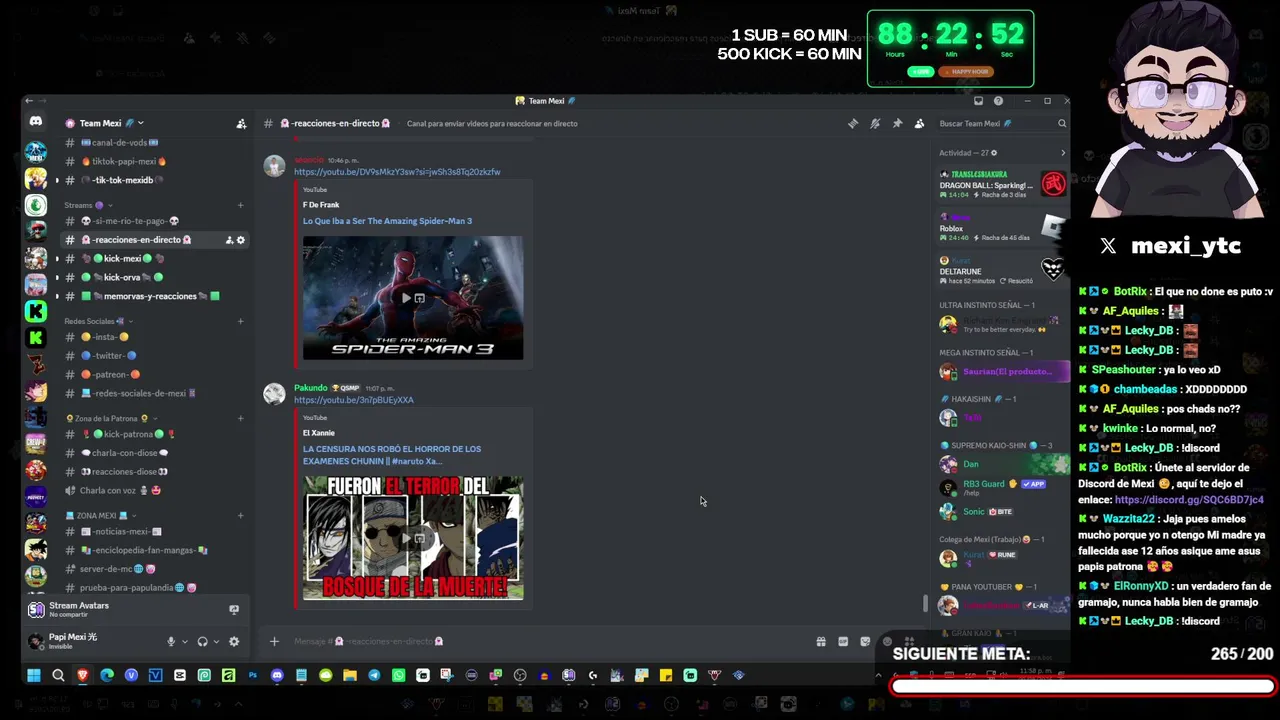
Task: Open headphone output options arrow
Action: tap(215, 642)
